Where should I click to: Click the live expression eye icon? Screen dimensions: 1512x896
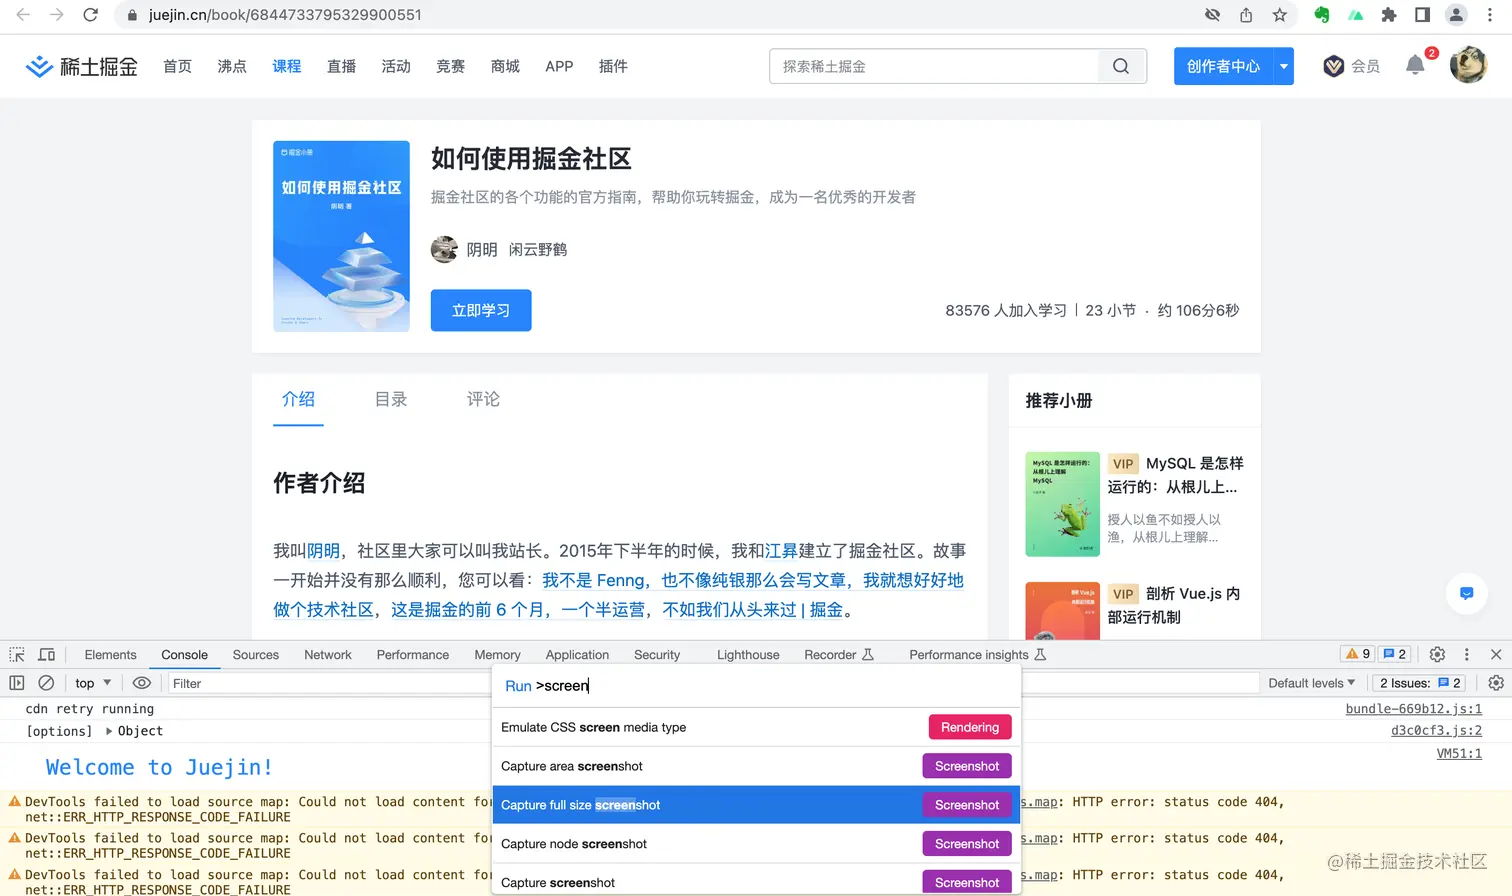[x=142, y=683]
